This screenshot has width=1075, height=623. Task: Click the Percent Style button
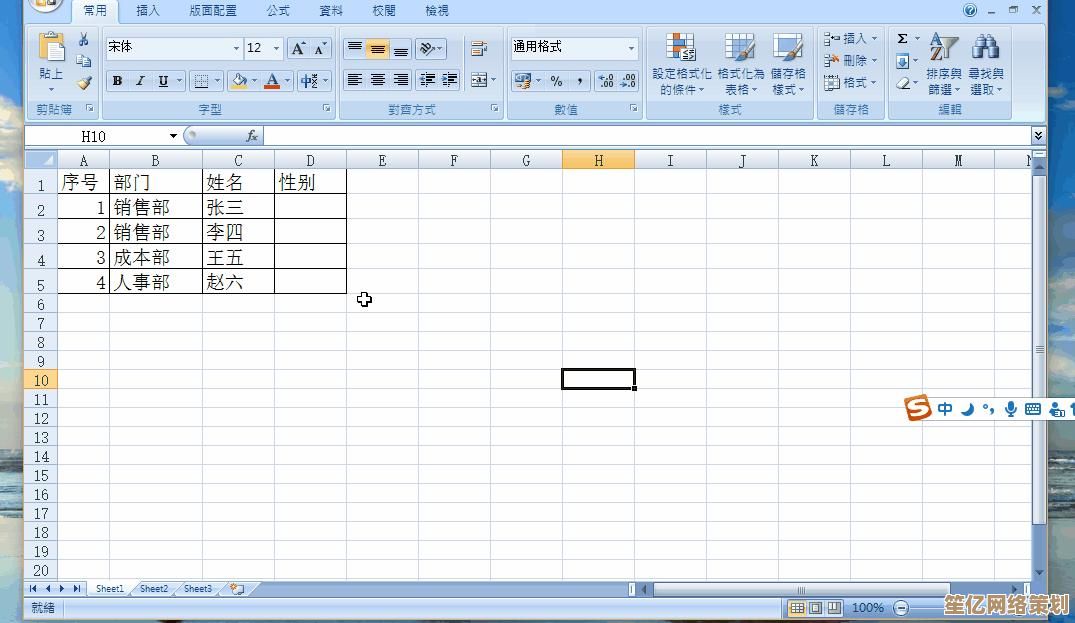(556, 82)
